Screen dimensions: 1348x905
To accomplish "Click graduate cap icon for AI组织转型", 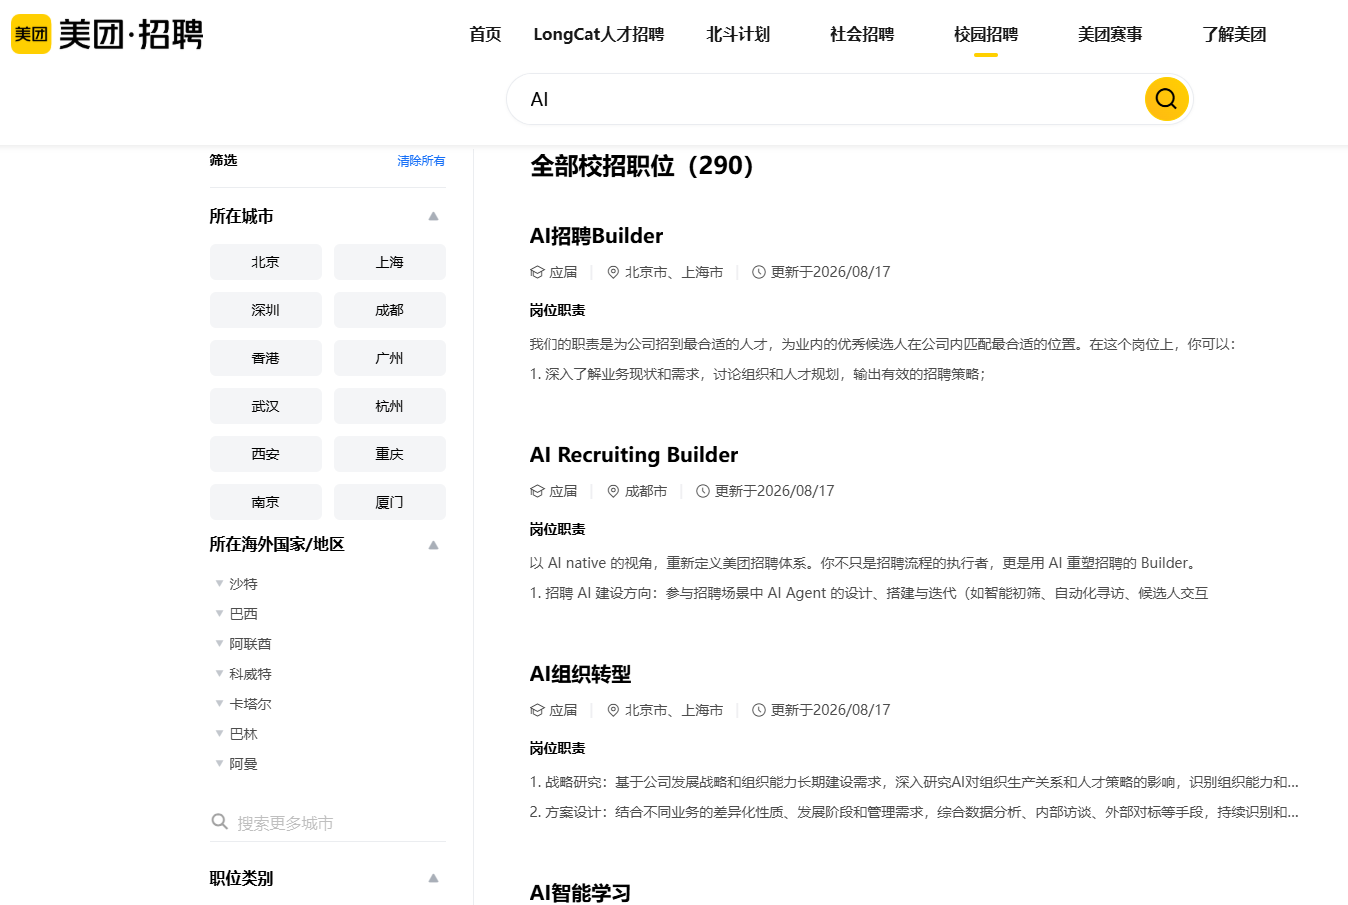I will coord(537,710).
